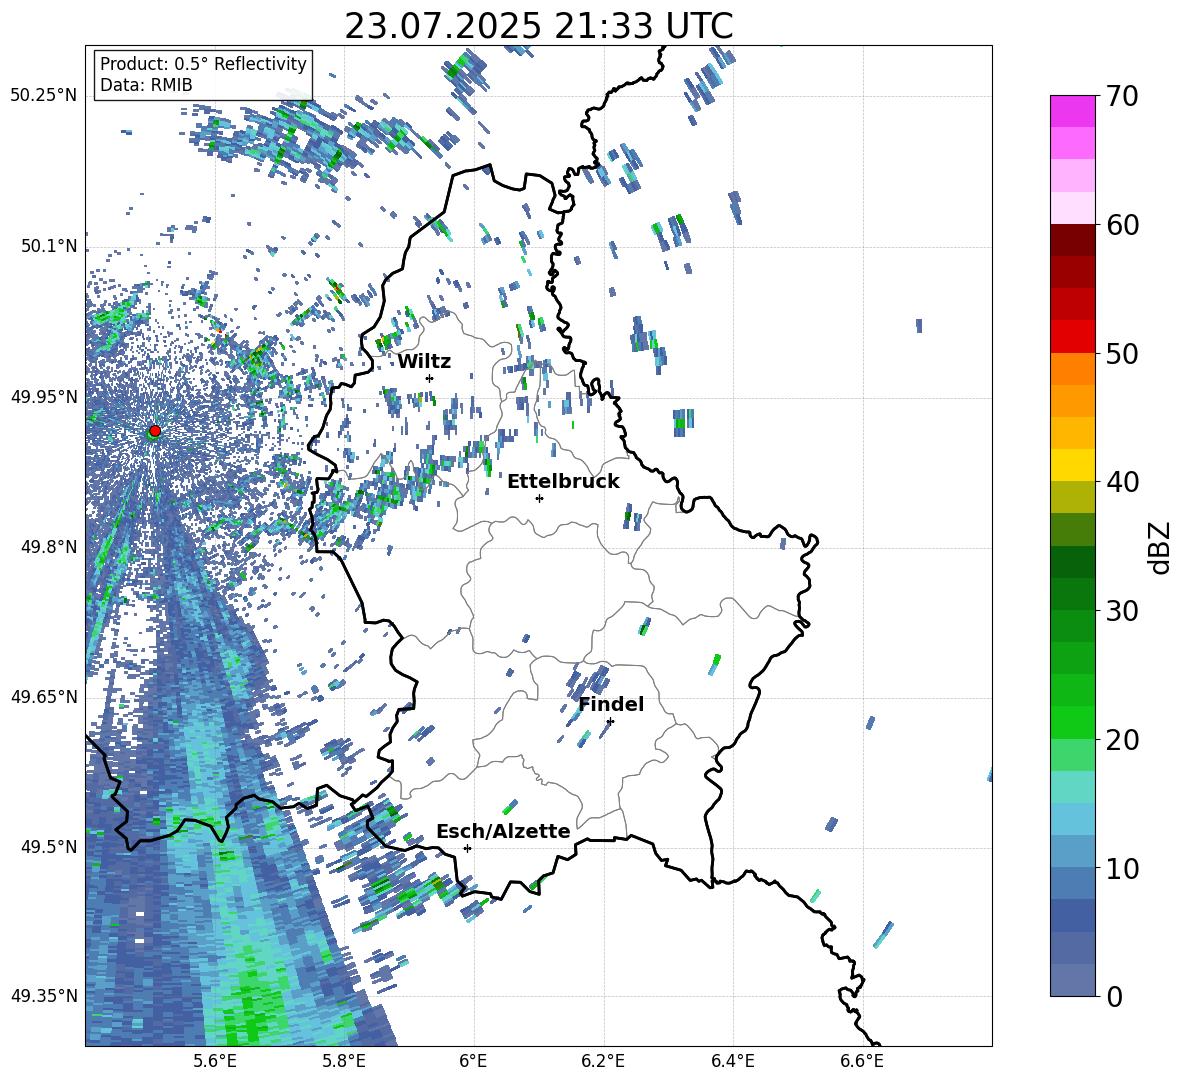The image size is (1184, 1081).
Task: Click the 30 colorbar tick value
Action: 1122,611
